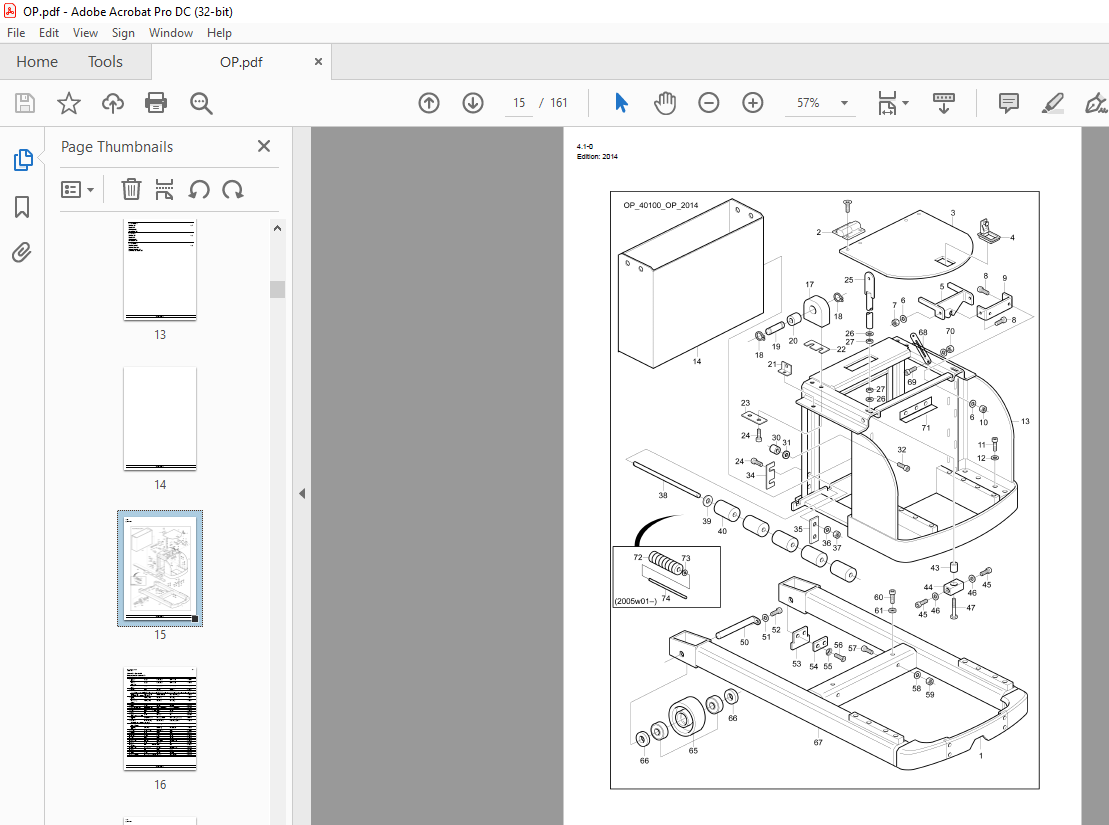This screenshot has height=825, width=1109.
Task: Open the File menu
Action: (x=16, y=33)
